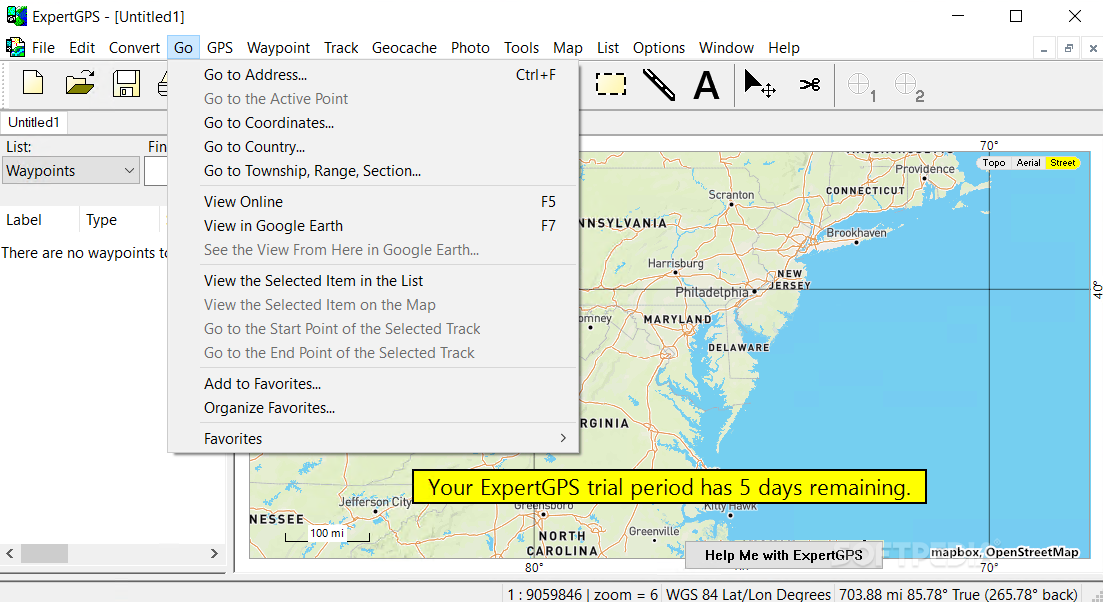Click the crosshair number 1 icon
The width and height of the screenshot is (1103, 602).
pos(862,87)
